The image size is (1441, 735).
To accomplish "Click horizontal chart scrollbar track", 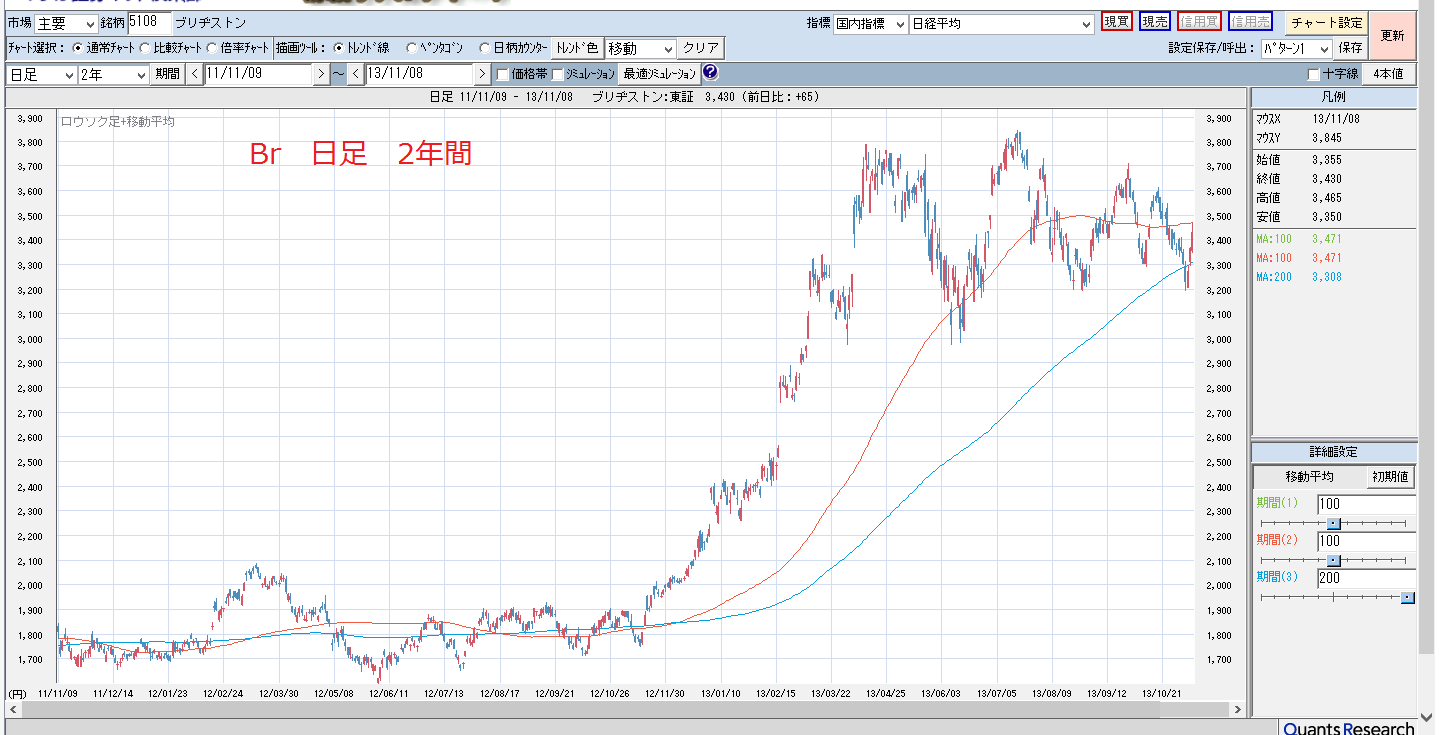I will (x=625, y=709).
